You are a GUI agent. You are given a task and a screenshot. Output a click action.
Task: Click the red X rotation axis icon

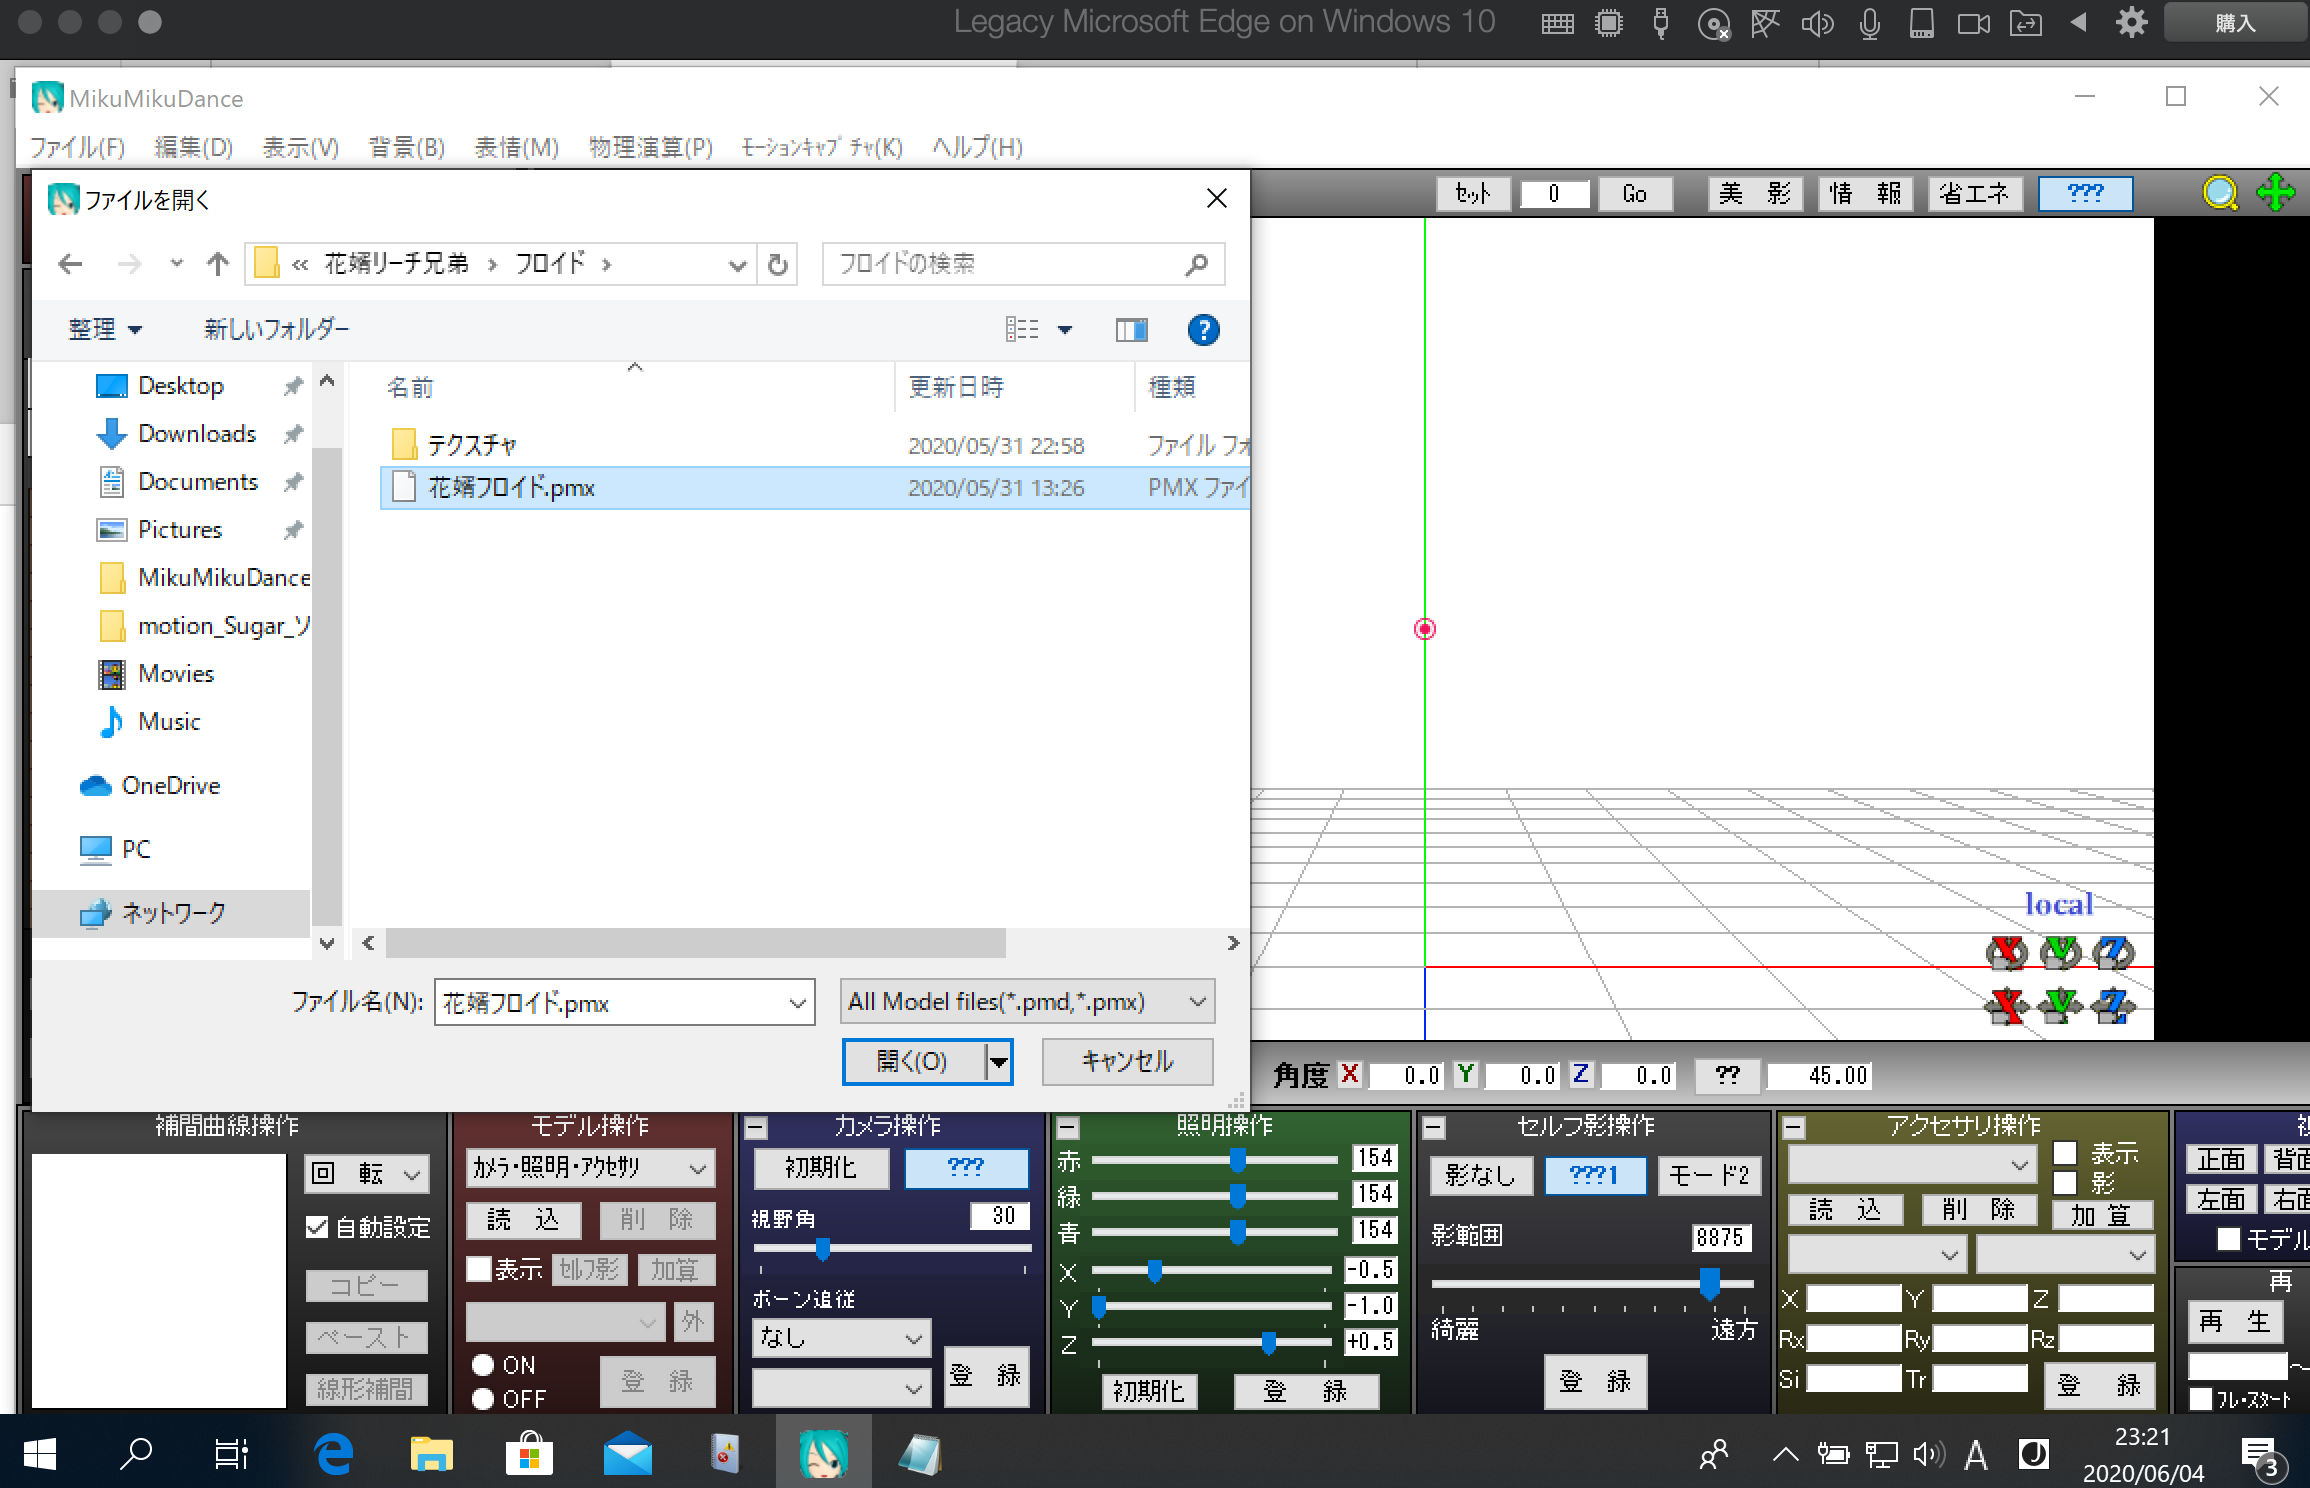(2007, 953)
